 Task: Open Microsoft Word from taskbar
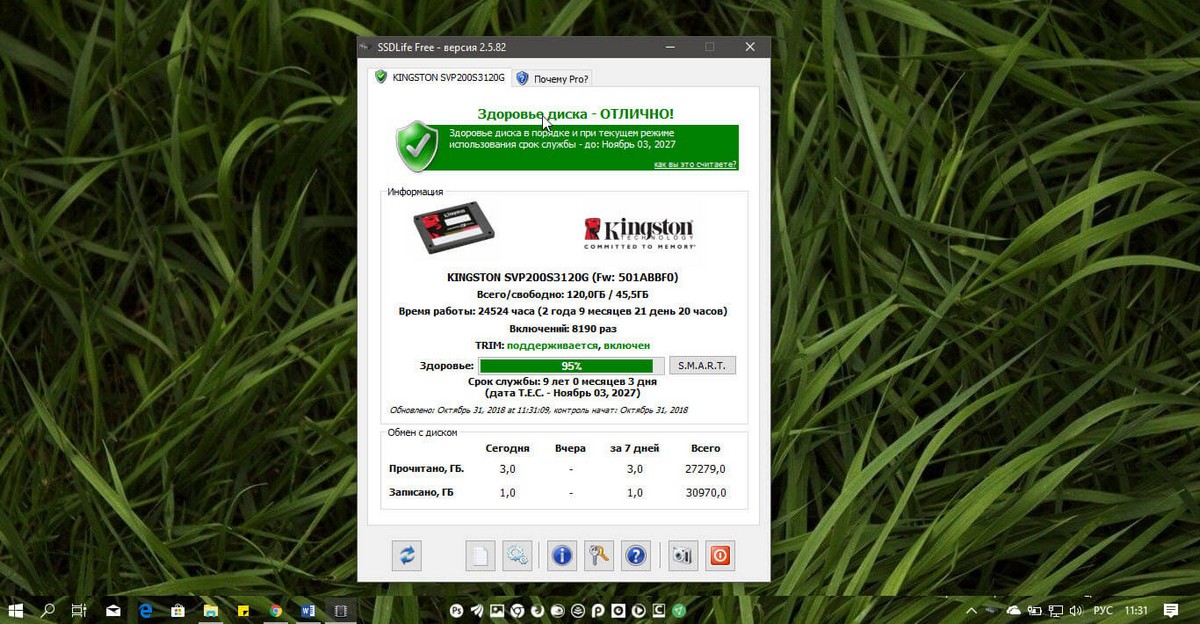pyautogui.click(x=308, y=609)
